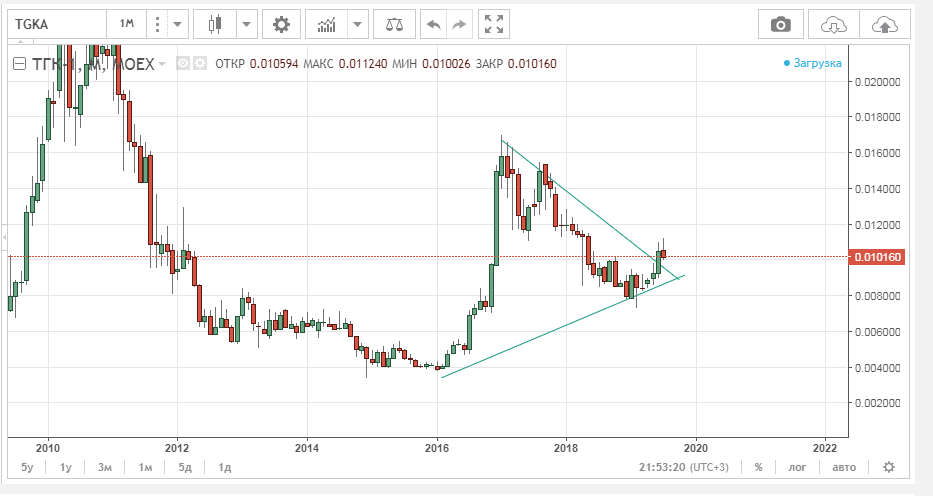Click the 2016 time axis label
This screenshot has height=496, width=933.
[x=437, y=447]
